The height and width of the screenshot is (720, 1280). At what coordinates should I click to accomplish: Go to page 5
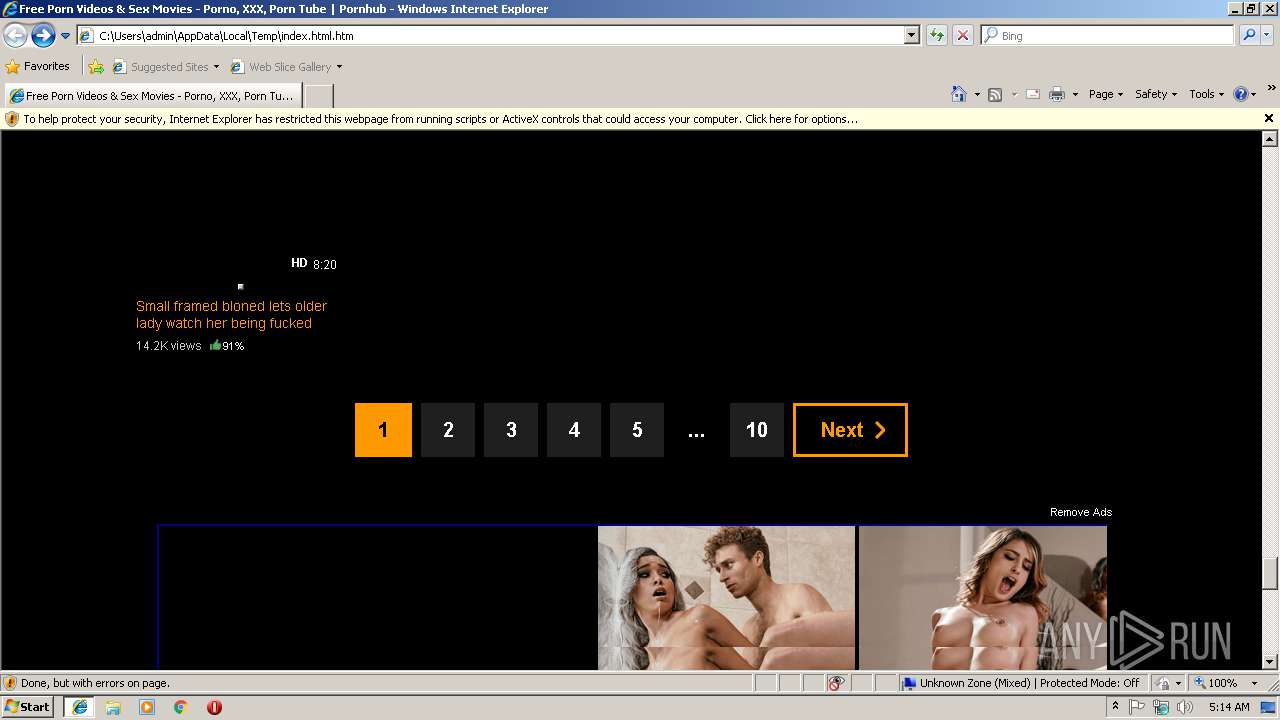coord(637,430)
